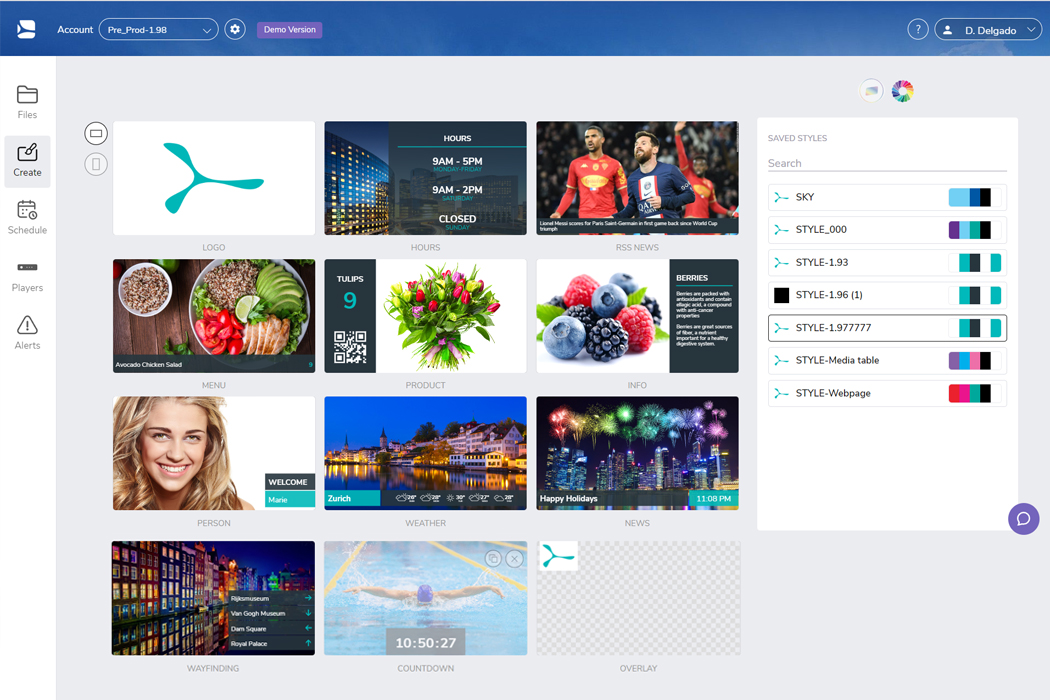Open the Files section in sidebar
1050x700 pixels.
point(27,102)
